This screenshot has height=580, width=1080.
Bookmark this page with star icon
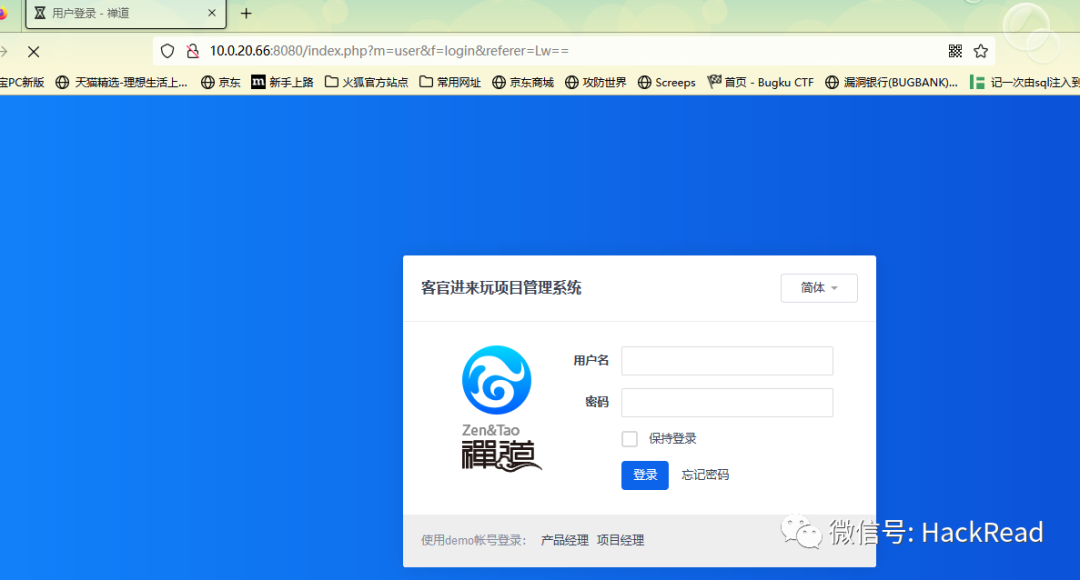(981, 51)
